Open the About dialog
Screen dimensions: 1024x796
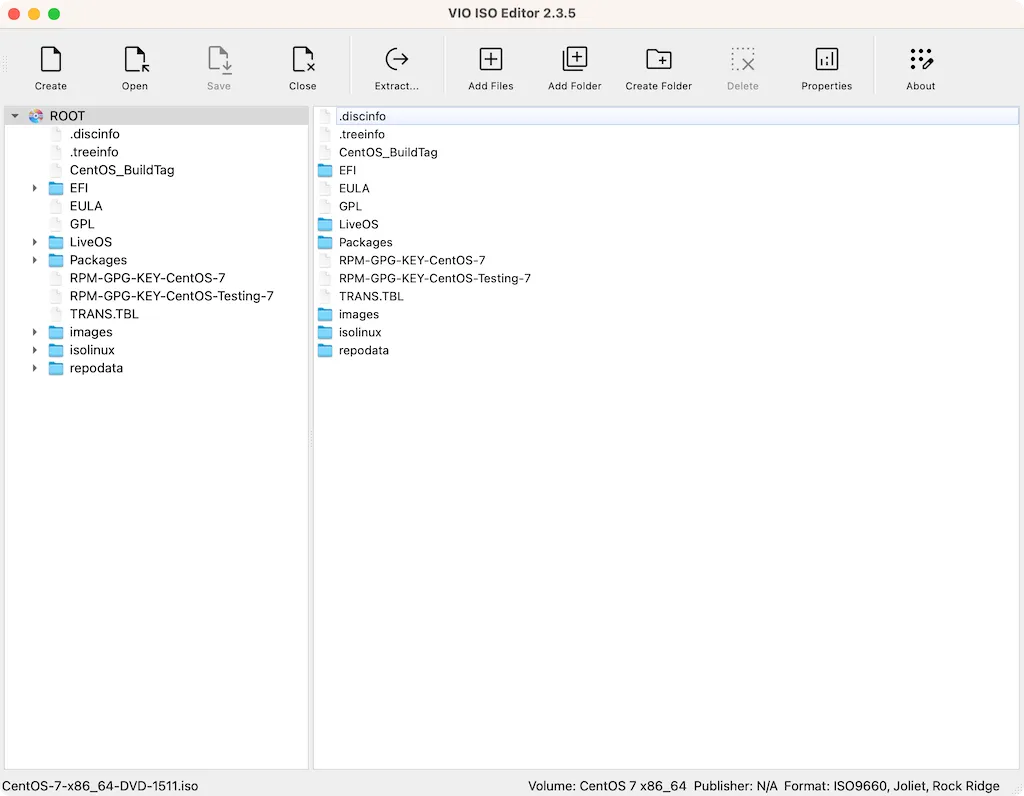coord(920,65)
